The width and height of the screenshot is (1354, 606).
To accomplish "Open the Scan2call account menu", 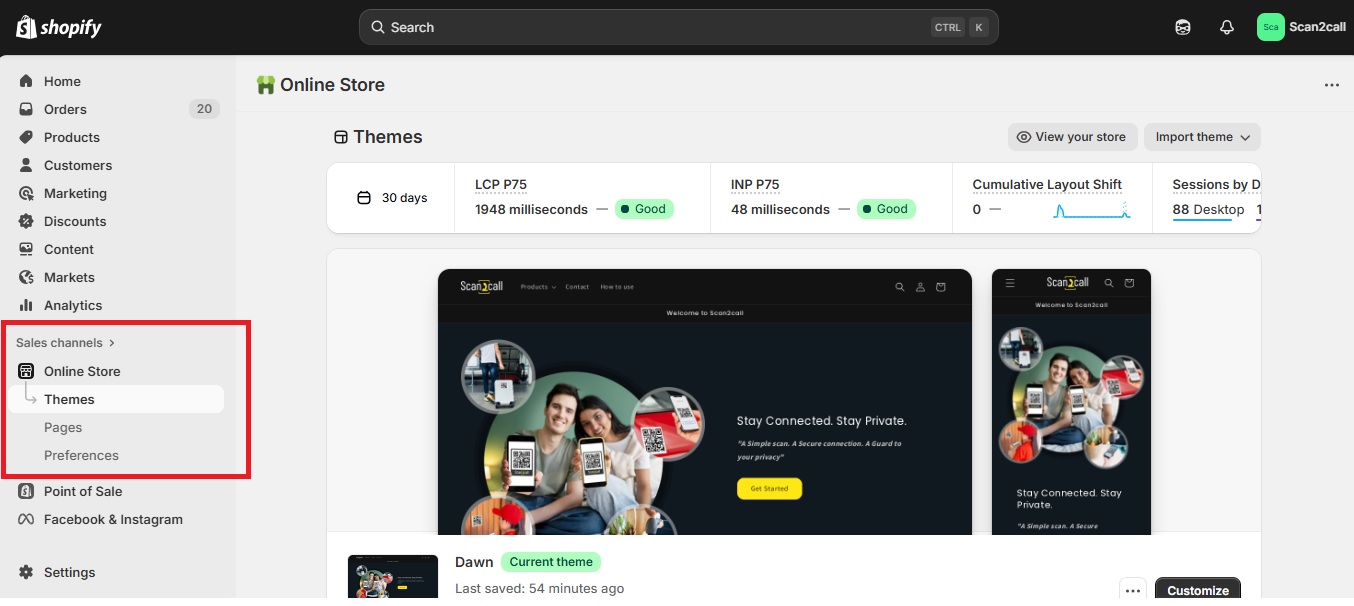I will pyautogui.click(x=1301, y=27).
